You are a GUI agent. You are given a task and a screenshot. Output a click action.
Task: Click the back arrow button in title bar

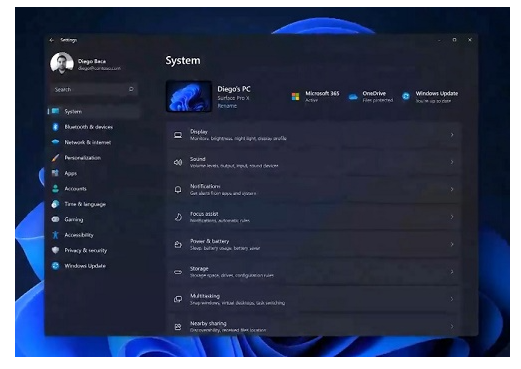(x=52, y=40)
